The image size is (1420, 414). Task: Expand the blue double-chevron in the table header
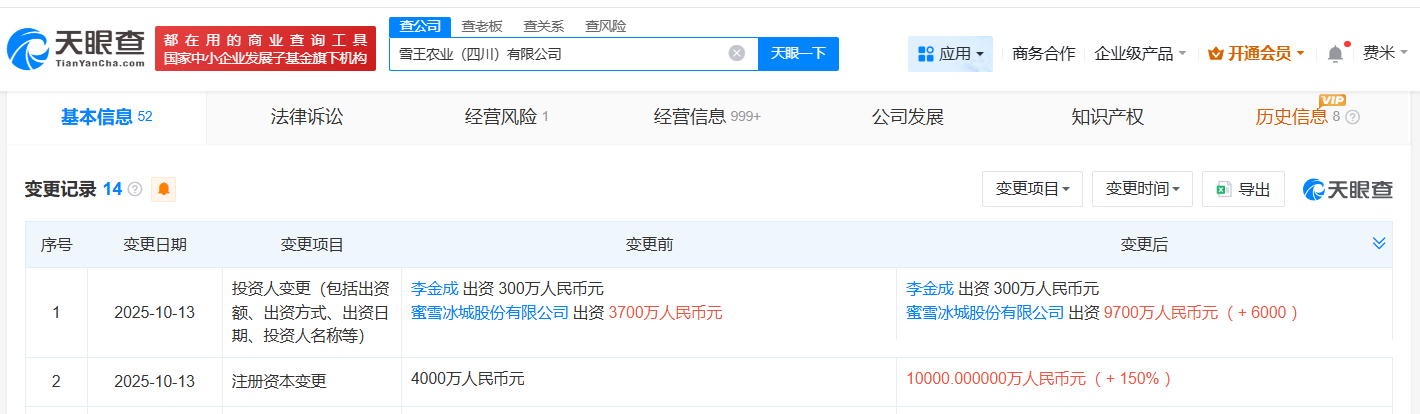[1379, 243]
